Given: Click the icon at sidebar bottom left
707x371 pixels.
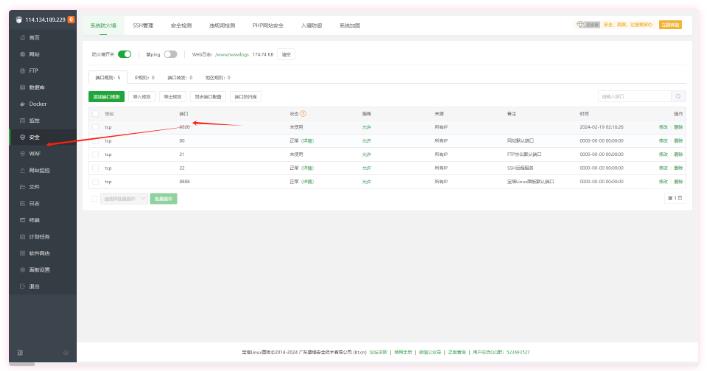Looking at the screenshot, I should click(20, 353).
